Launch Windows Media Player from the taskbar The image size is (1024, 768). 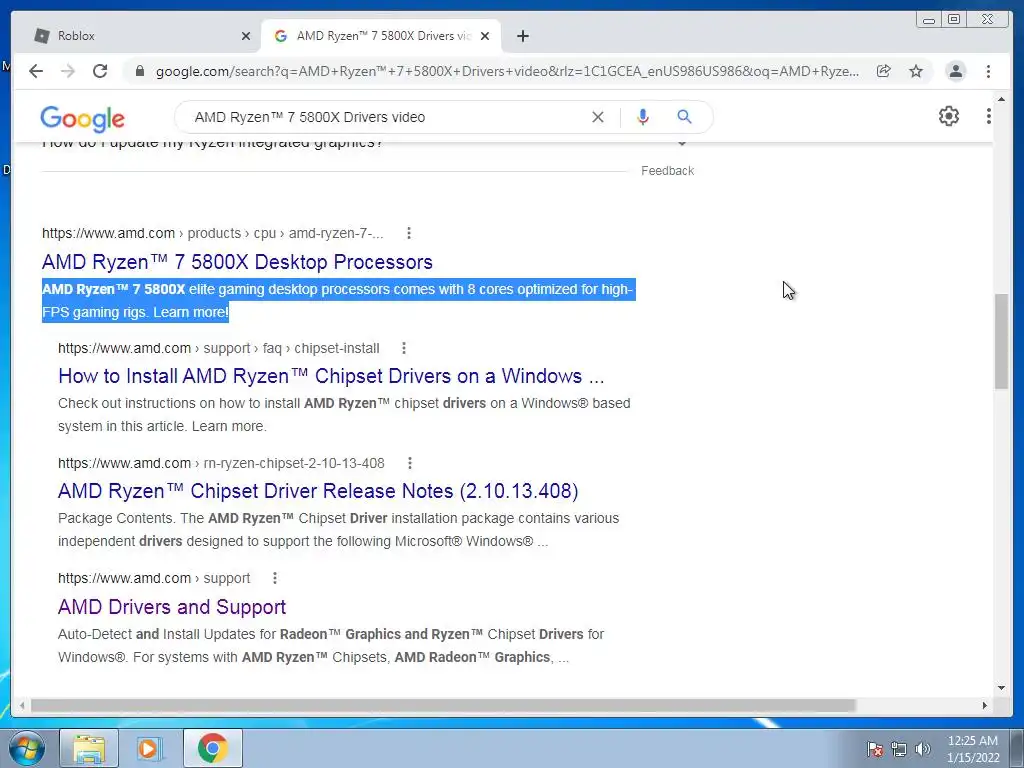[148, 749]
